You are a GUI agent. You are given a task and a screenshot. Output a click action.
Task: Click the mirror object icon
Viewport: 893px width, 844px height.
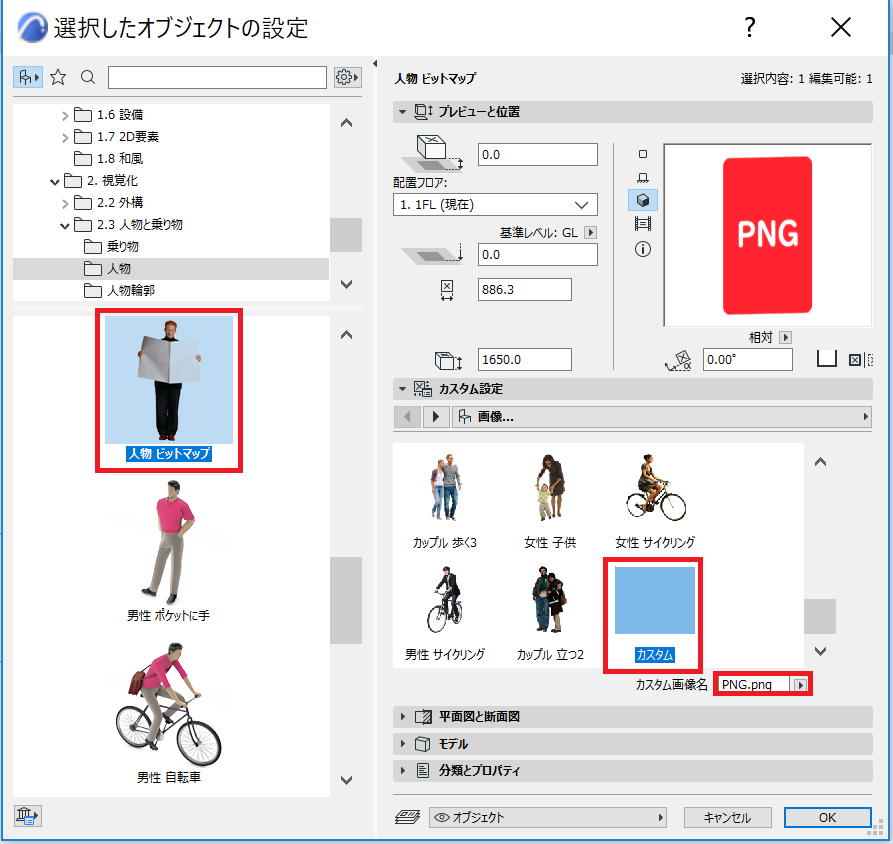pos(859,359)
